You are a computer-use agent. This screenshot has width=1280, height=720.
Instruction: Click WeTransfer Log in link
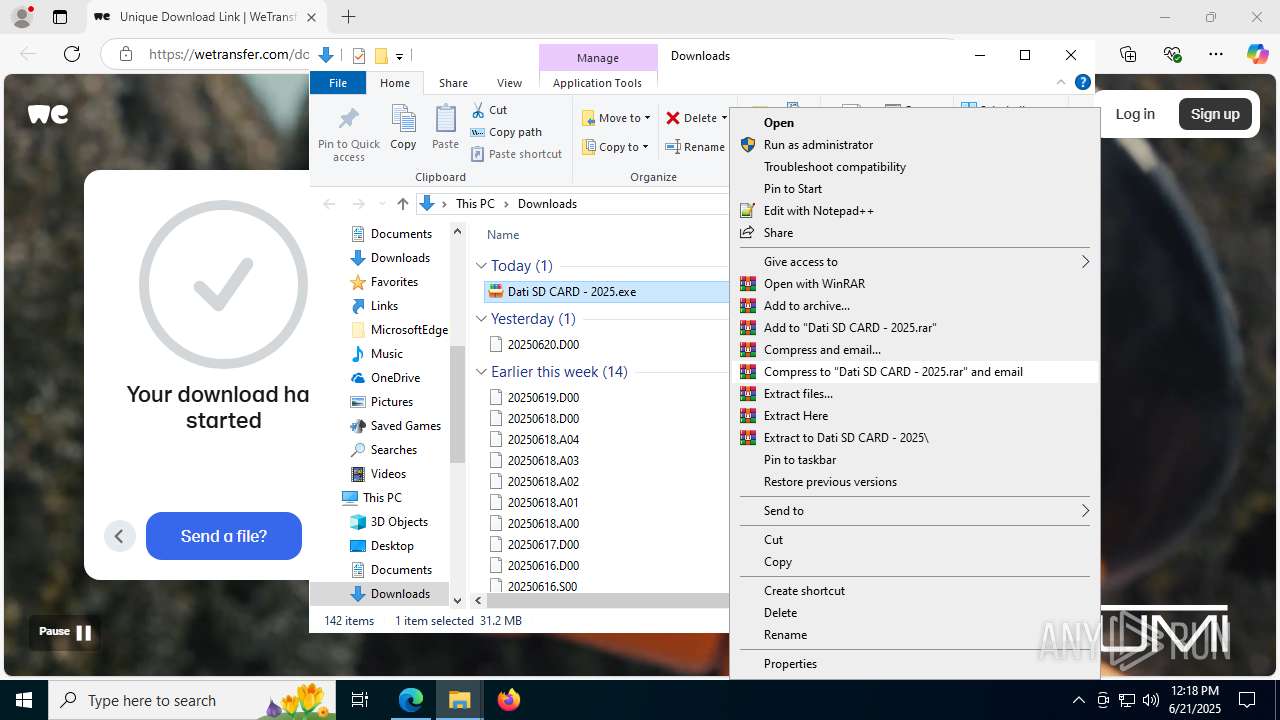point(1135,114)
